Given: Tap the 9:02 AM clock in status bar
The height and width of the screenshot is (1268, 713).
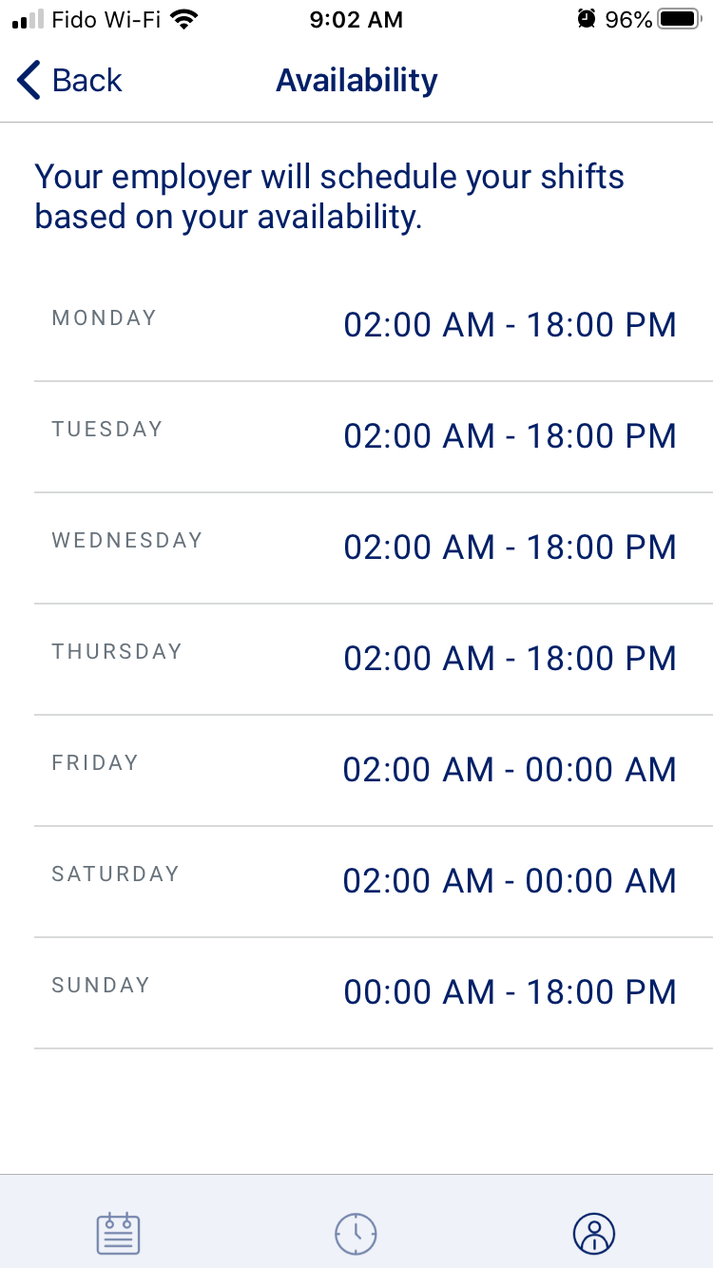Looking at the screenshot, I should click(x=356, y=19).
